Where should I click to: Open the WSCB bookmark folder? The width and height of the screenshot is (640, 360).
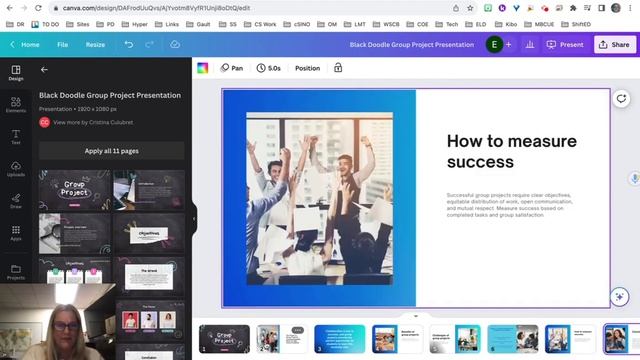coord(386,24)
